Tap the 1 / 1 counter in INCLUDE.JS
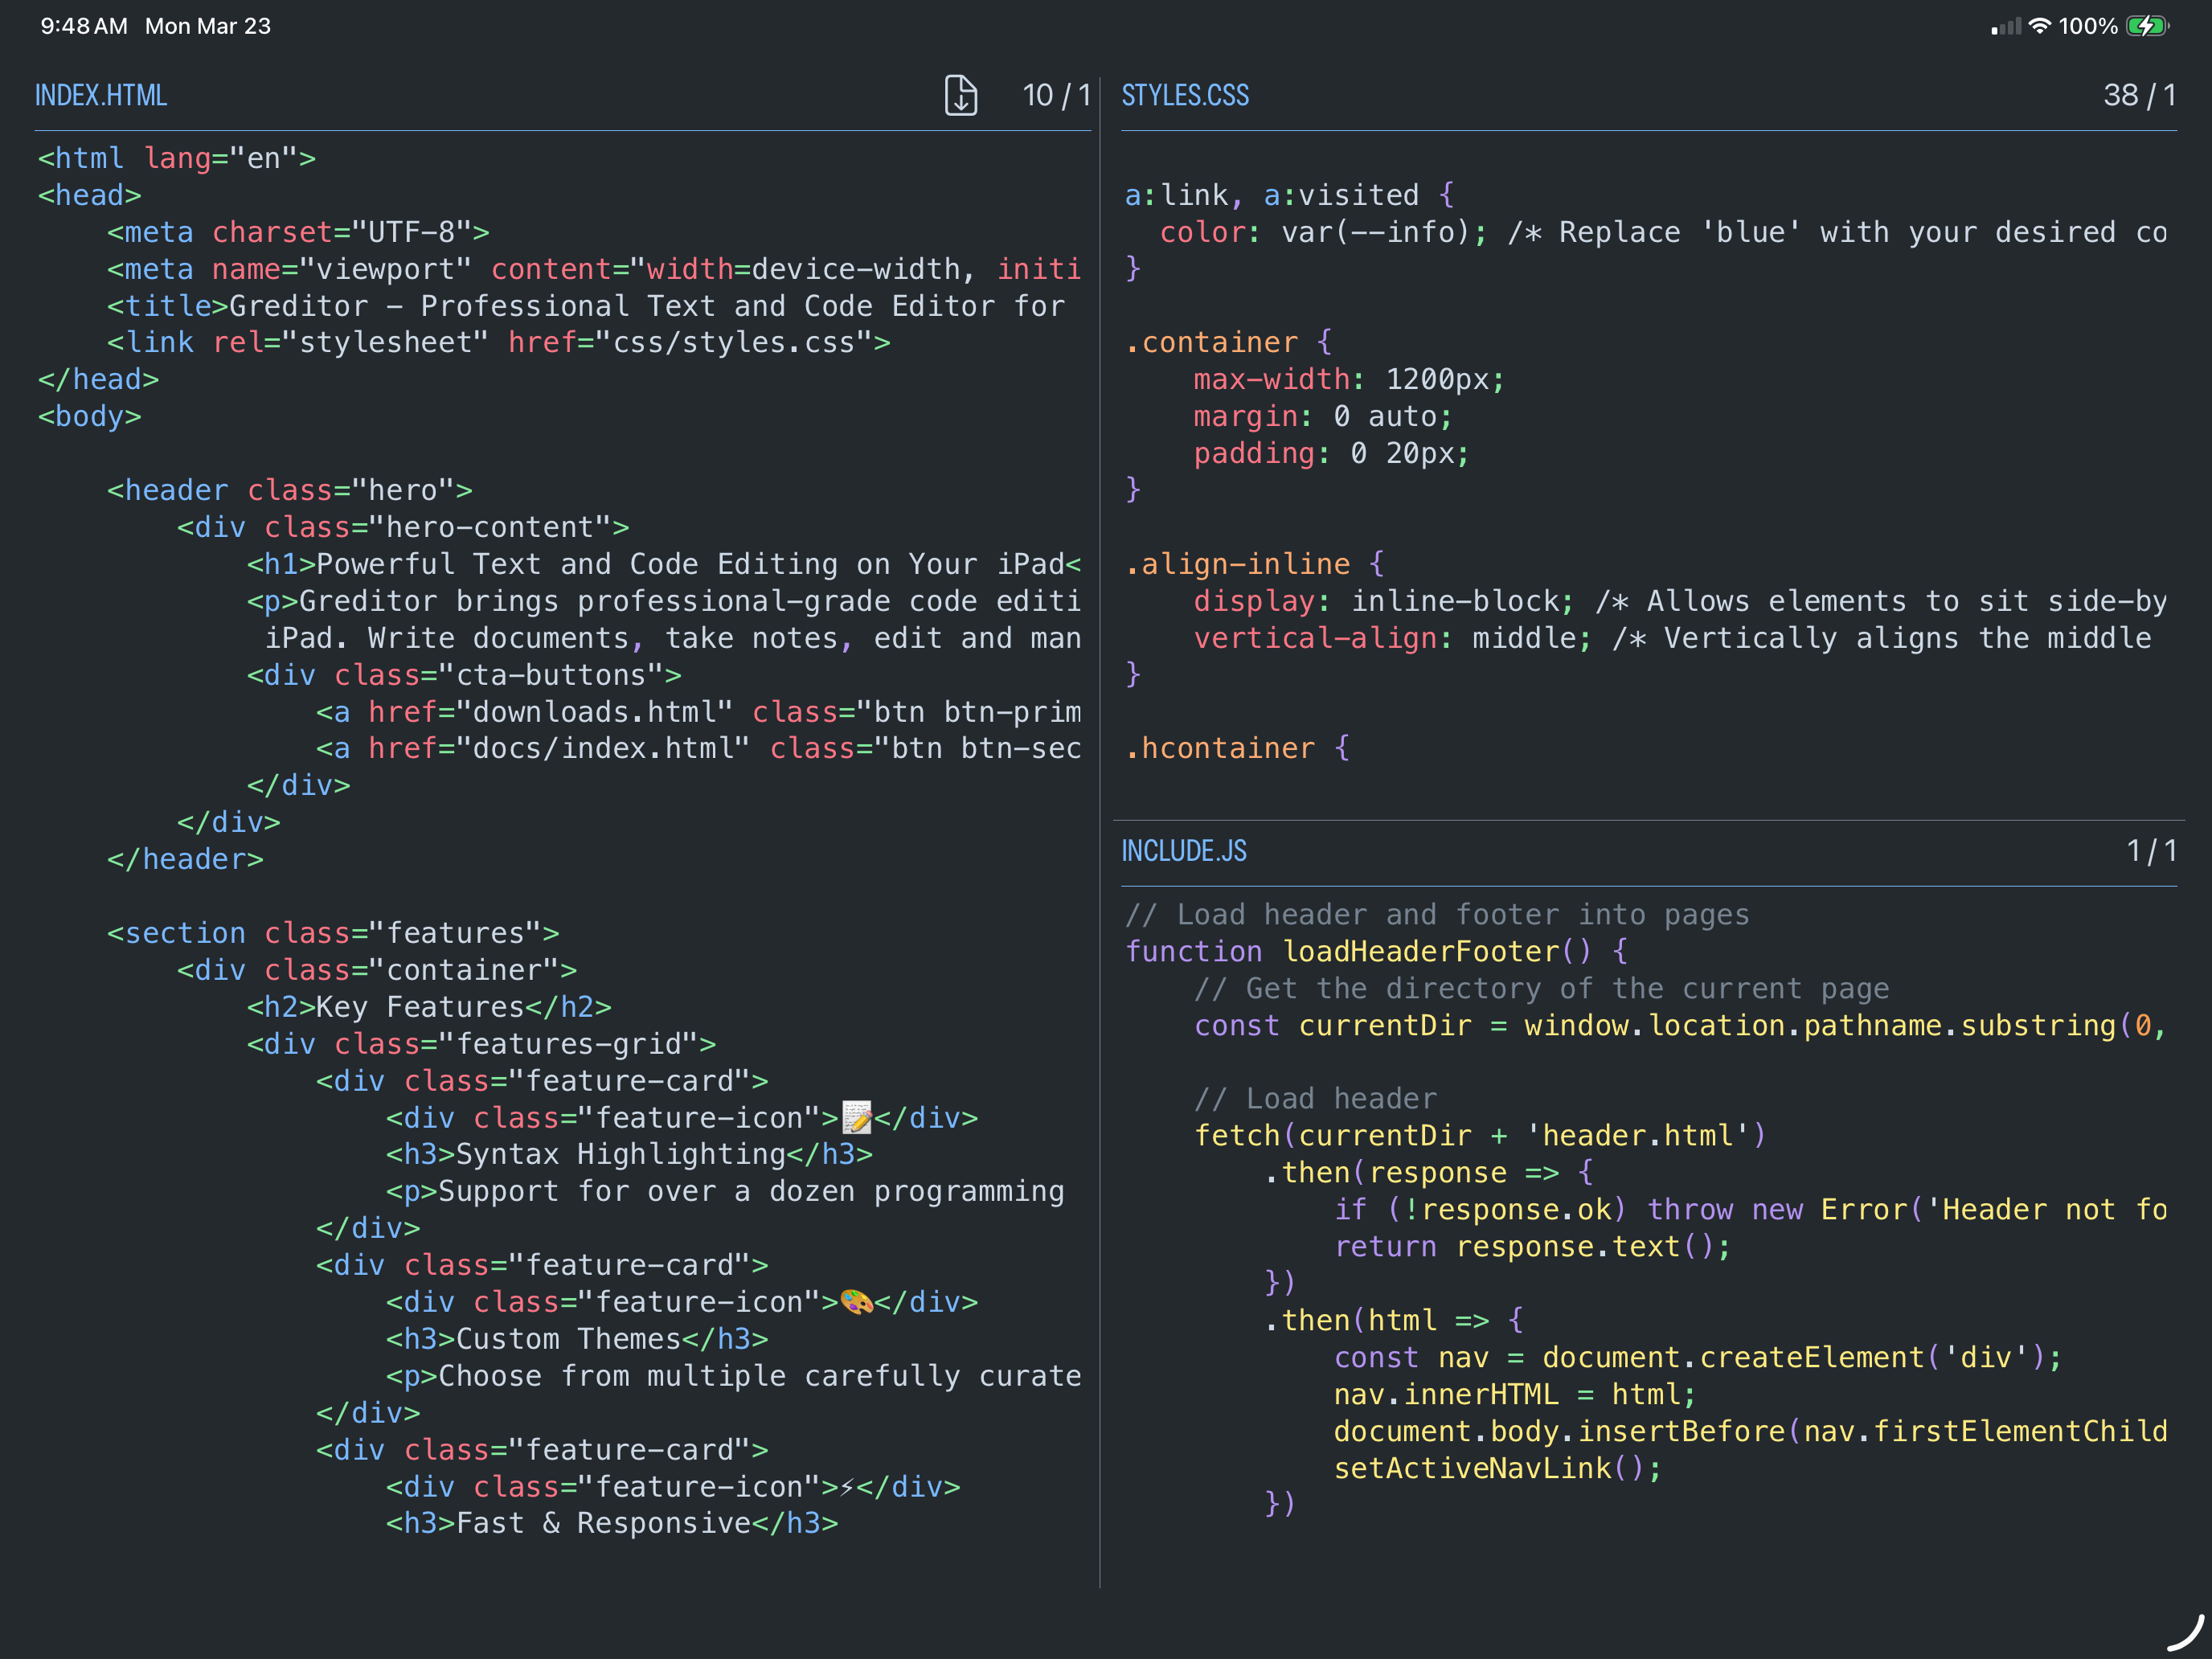Screen dimensions: 2212x1659 point(2150,851)
